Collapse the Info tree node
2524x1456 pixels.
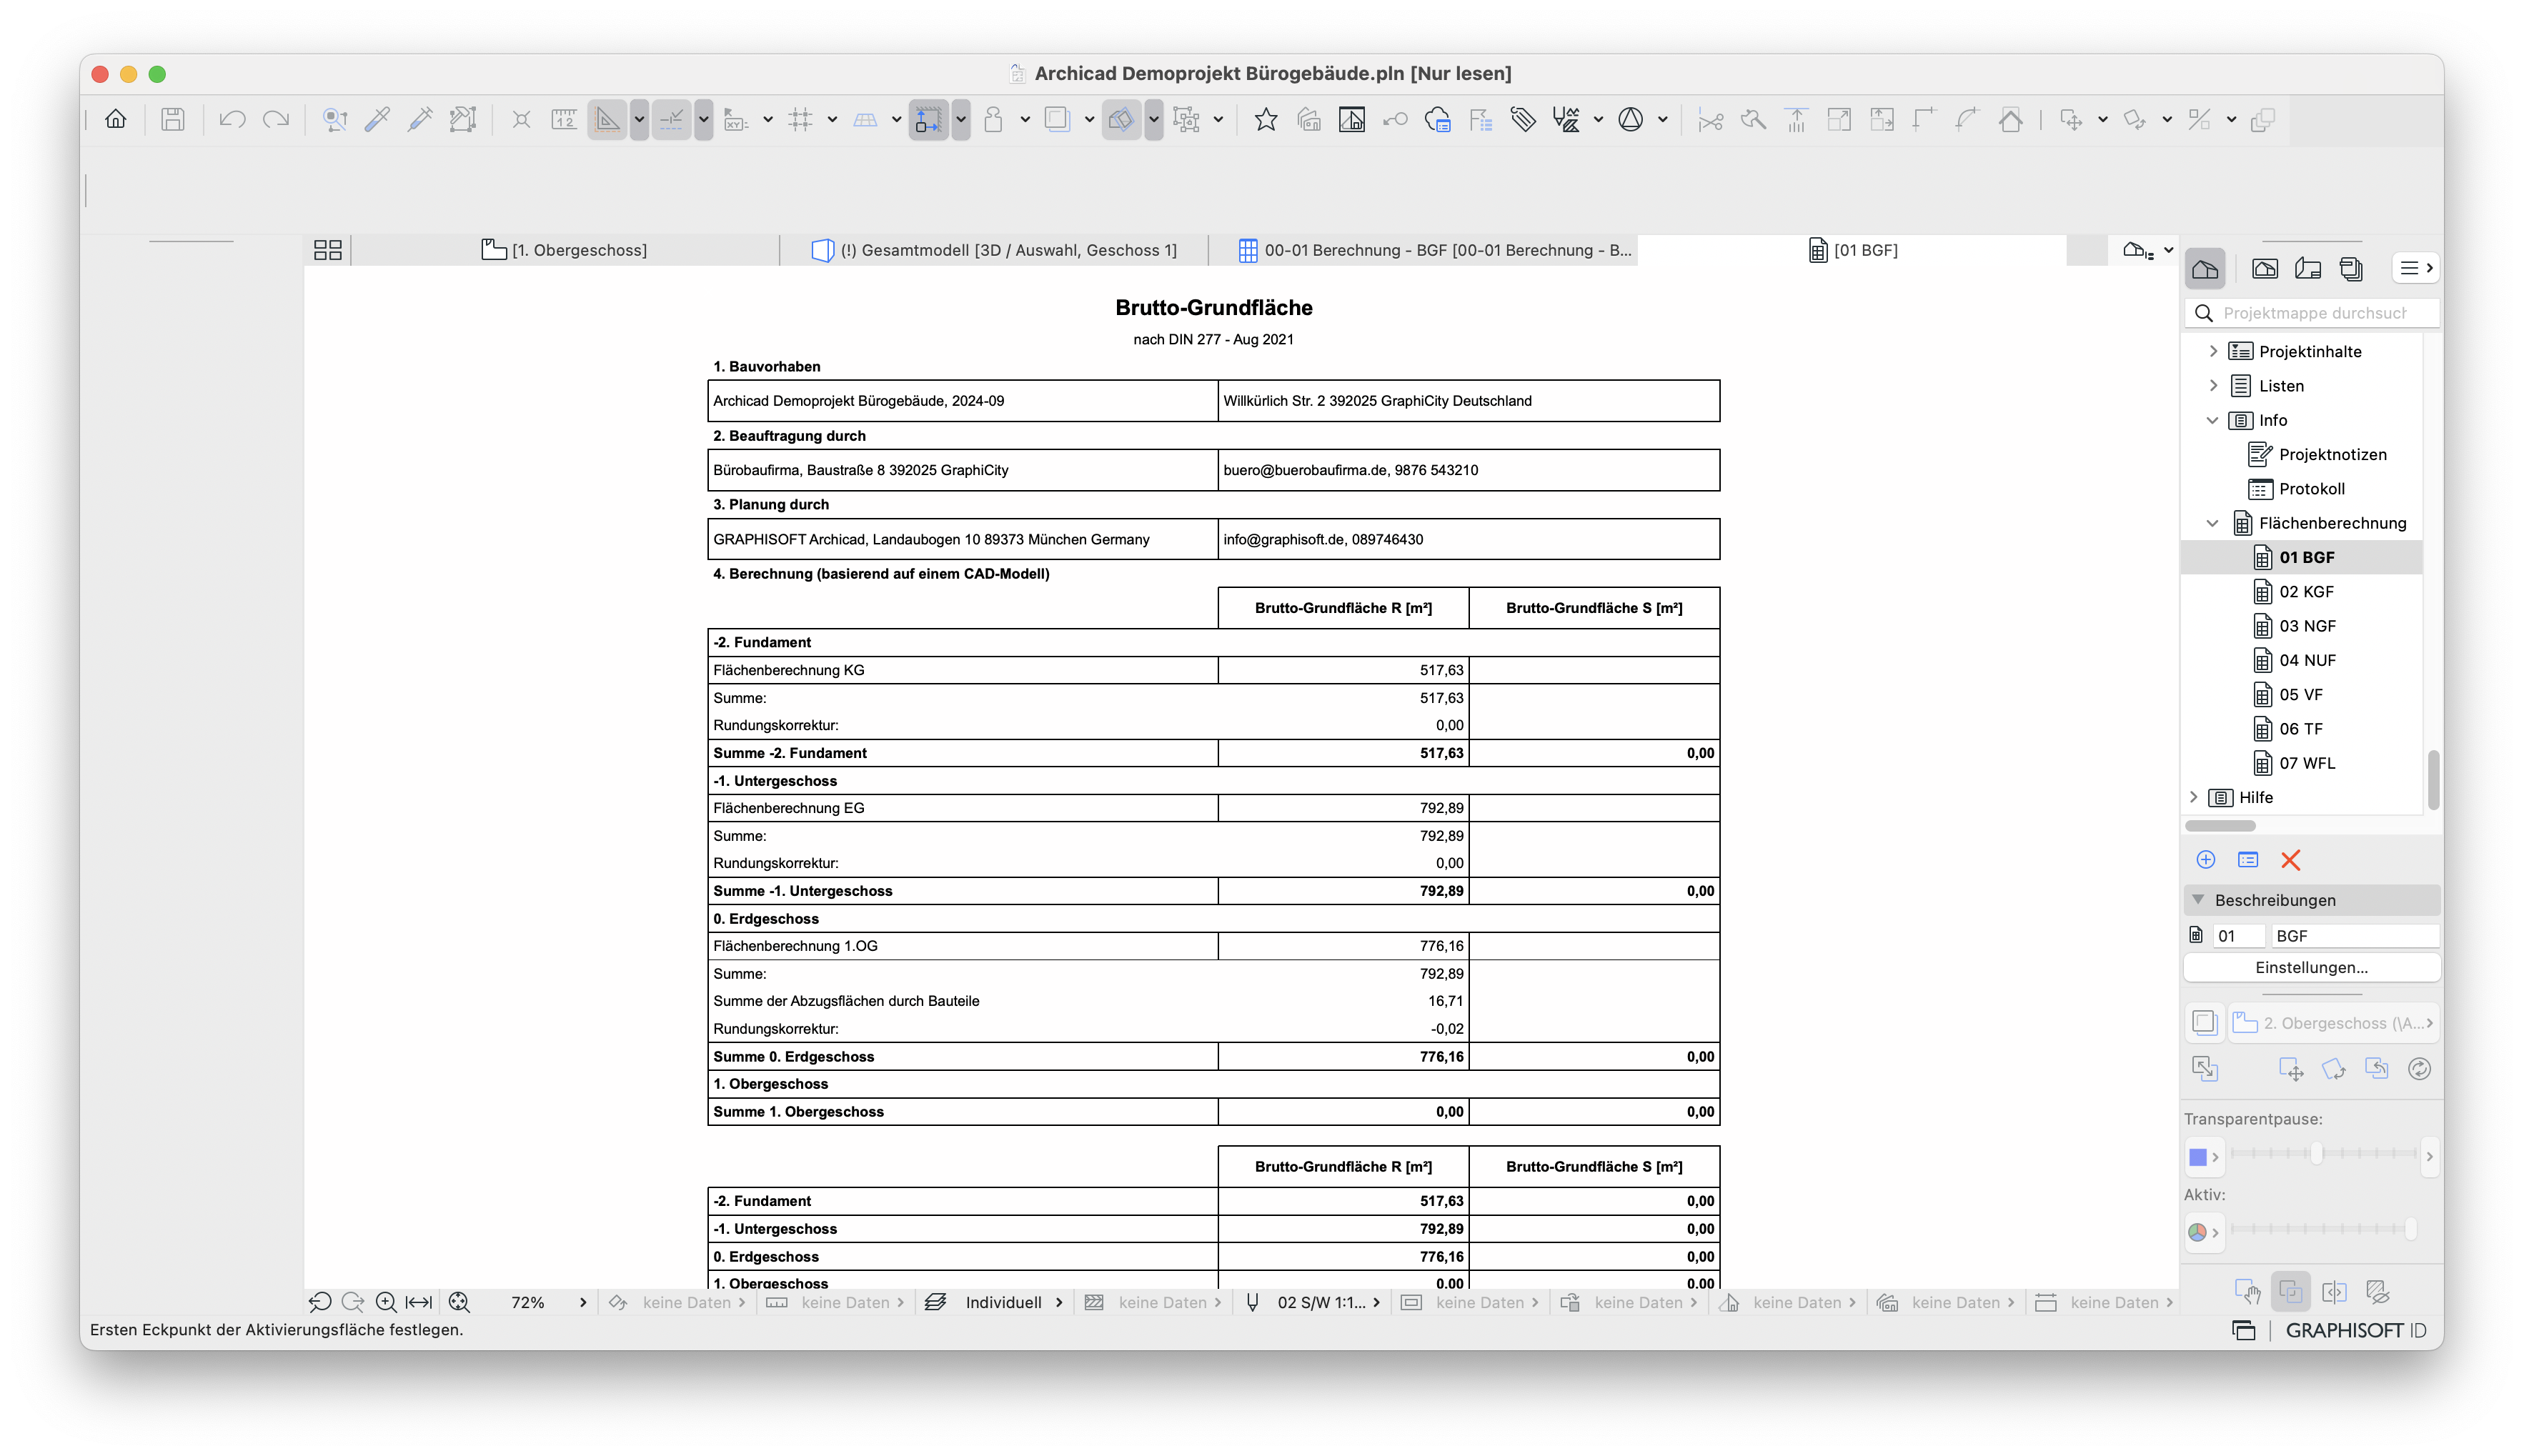point(2213,420)
